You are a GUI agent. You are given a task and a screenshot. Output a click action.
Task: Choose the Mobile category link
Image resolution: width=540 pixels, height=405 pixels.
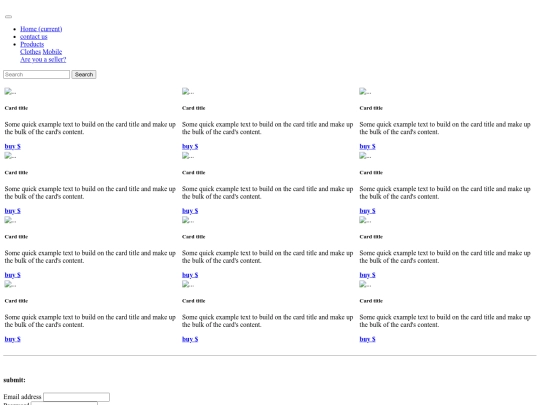pos(52,52)
